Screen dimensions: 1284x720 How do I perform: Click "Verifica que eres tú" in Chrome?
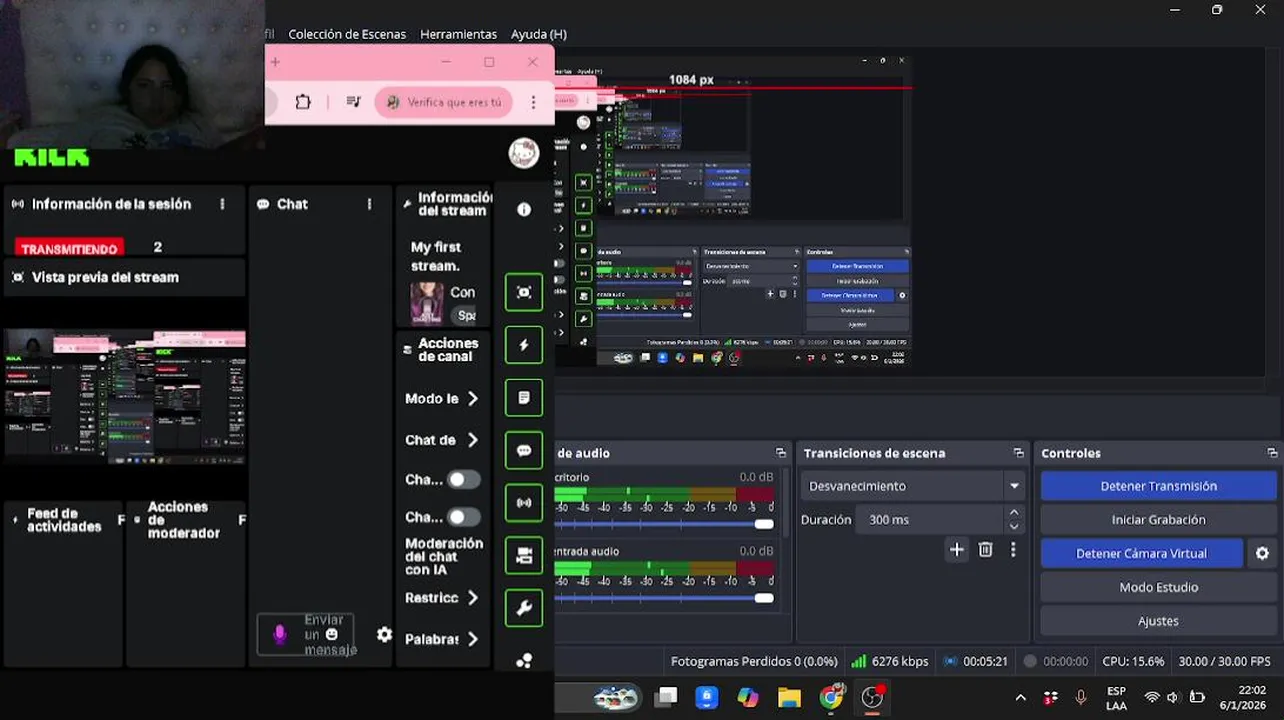(x=443, y=102)
